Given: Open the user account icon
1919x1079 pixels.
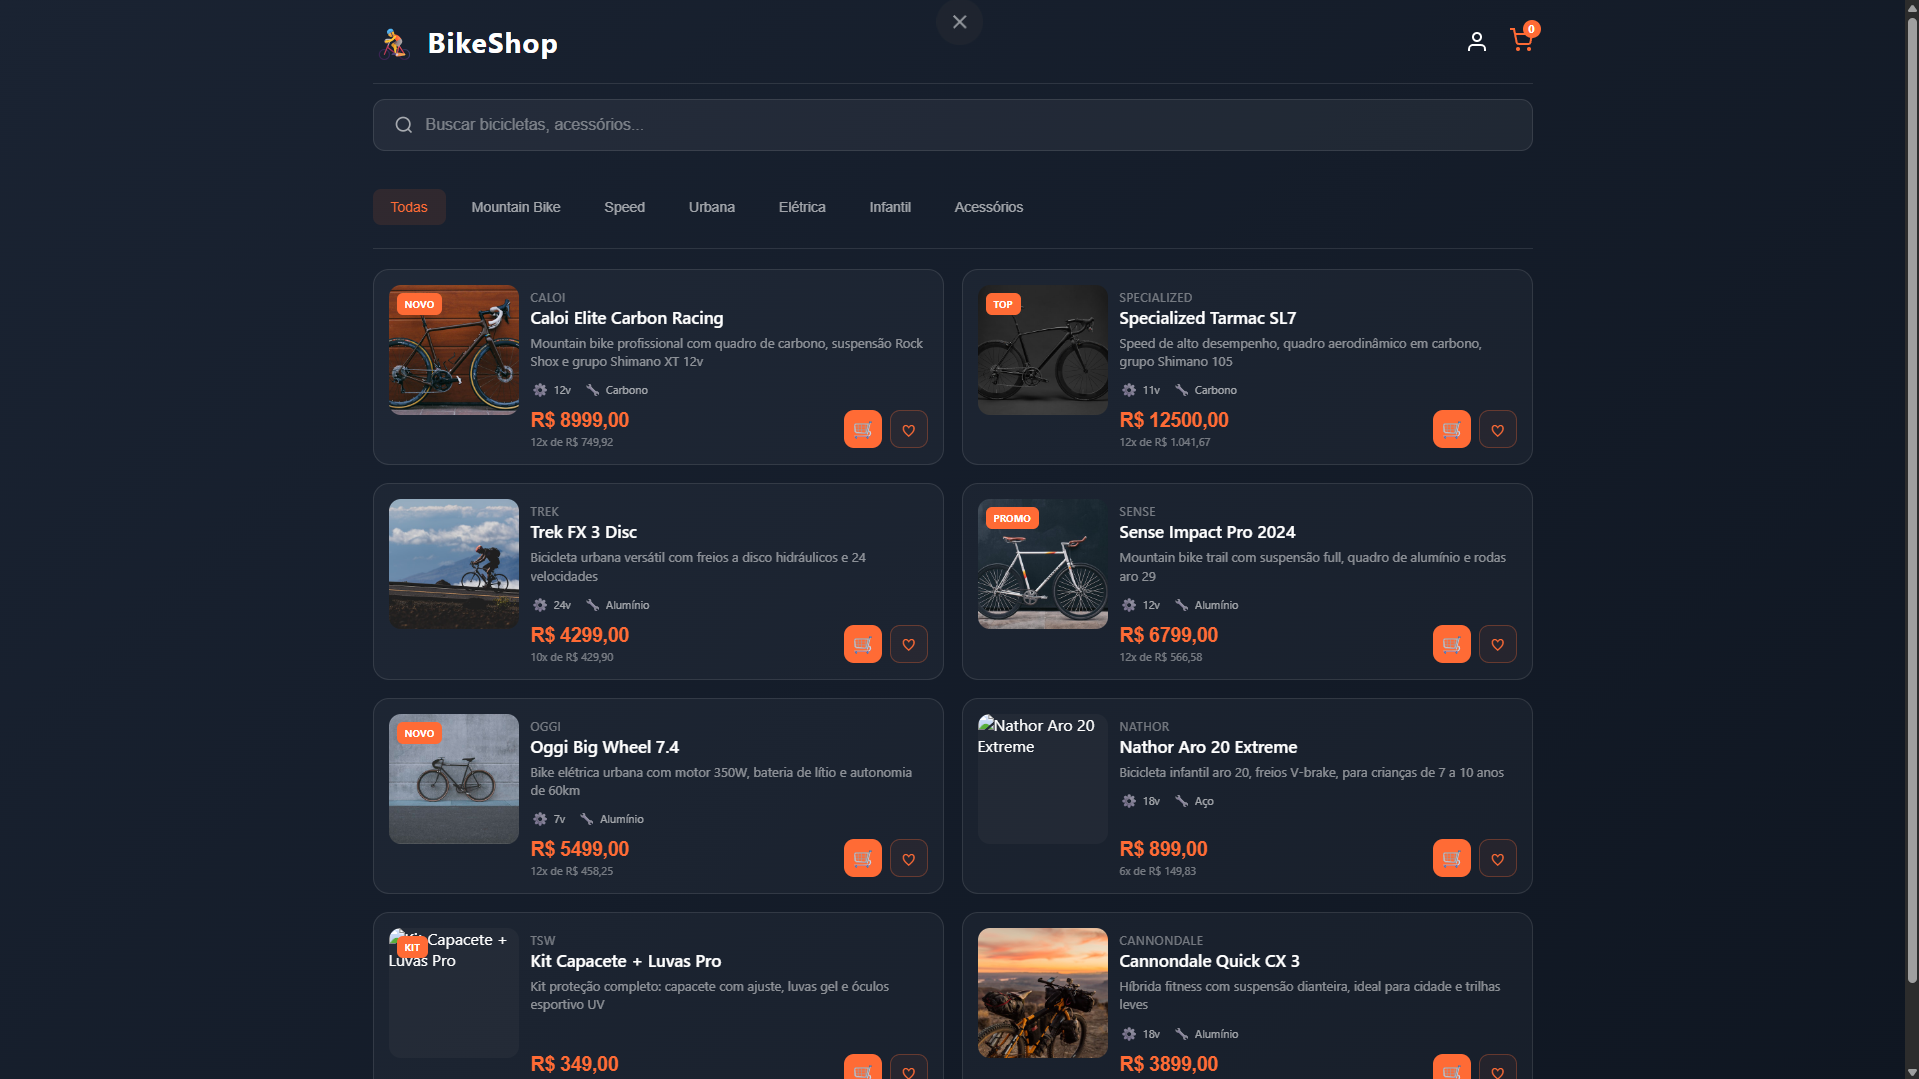Looking at the screenshot, I should pos(1476,42).
